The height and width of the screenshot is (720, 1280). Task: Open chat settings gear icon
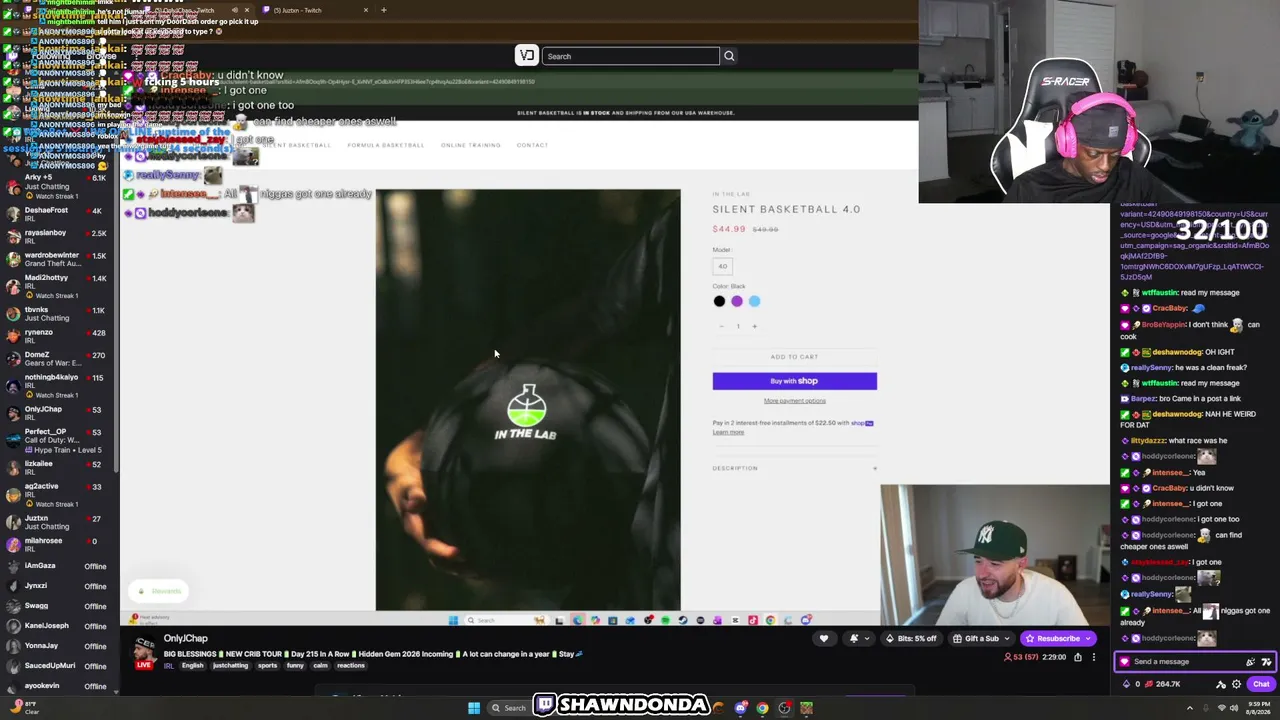(1236, 684)
